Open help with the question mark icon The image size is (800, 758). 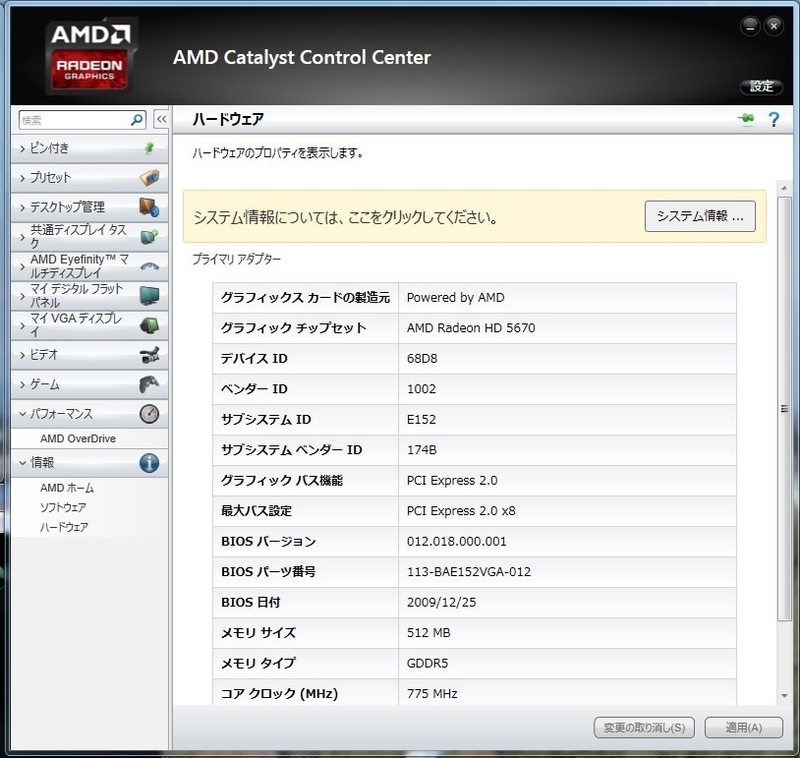point(773,119)
